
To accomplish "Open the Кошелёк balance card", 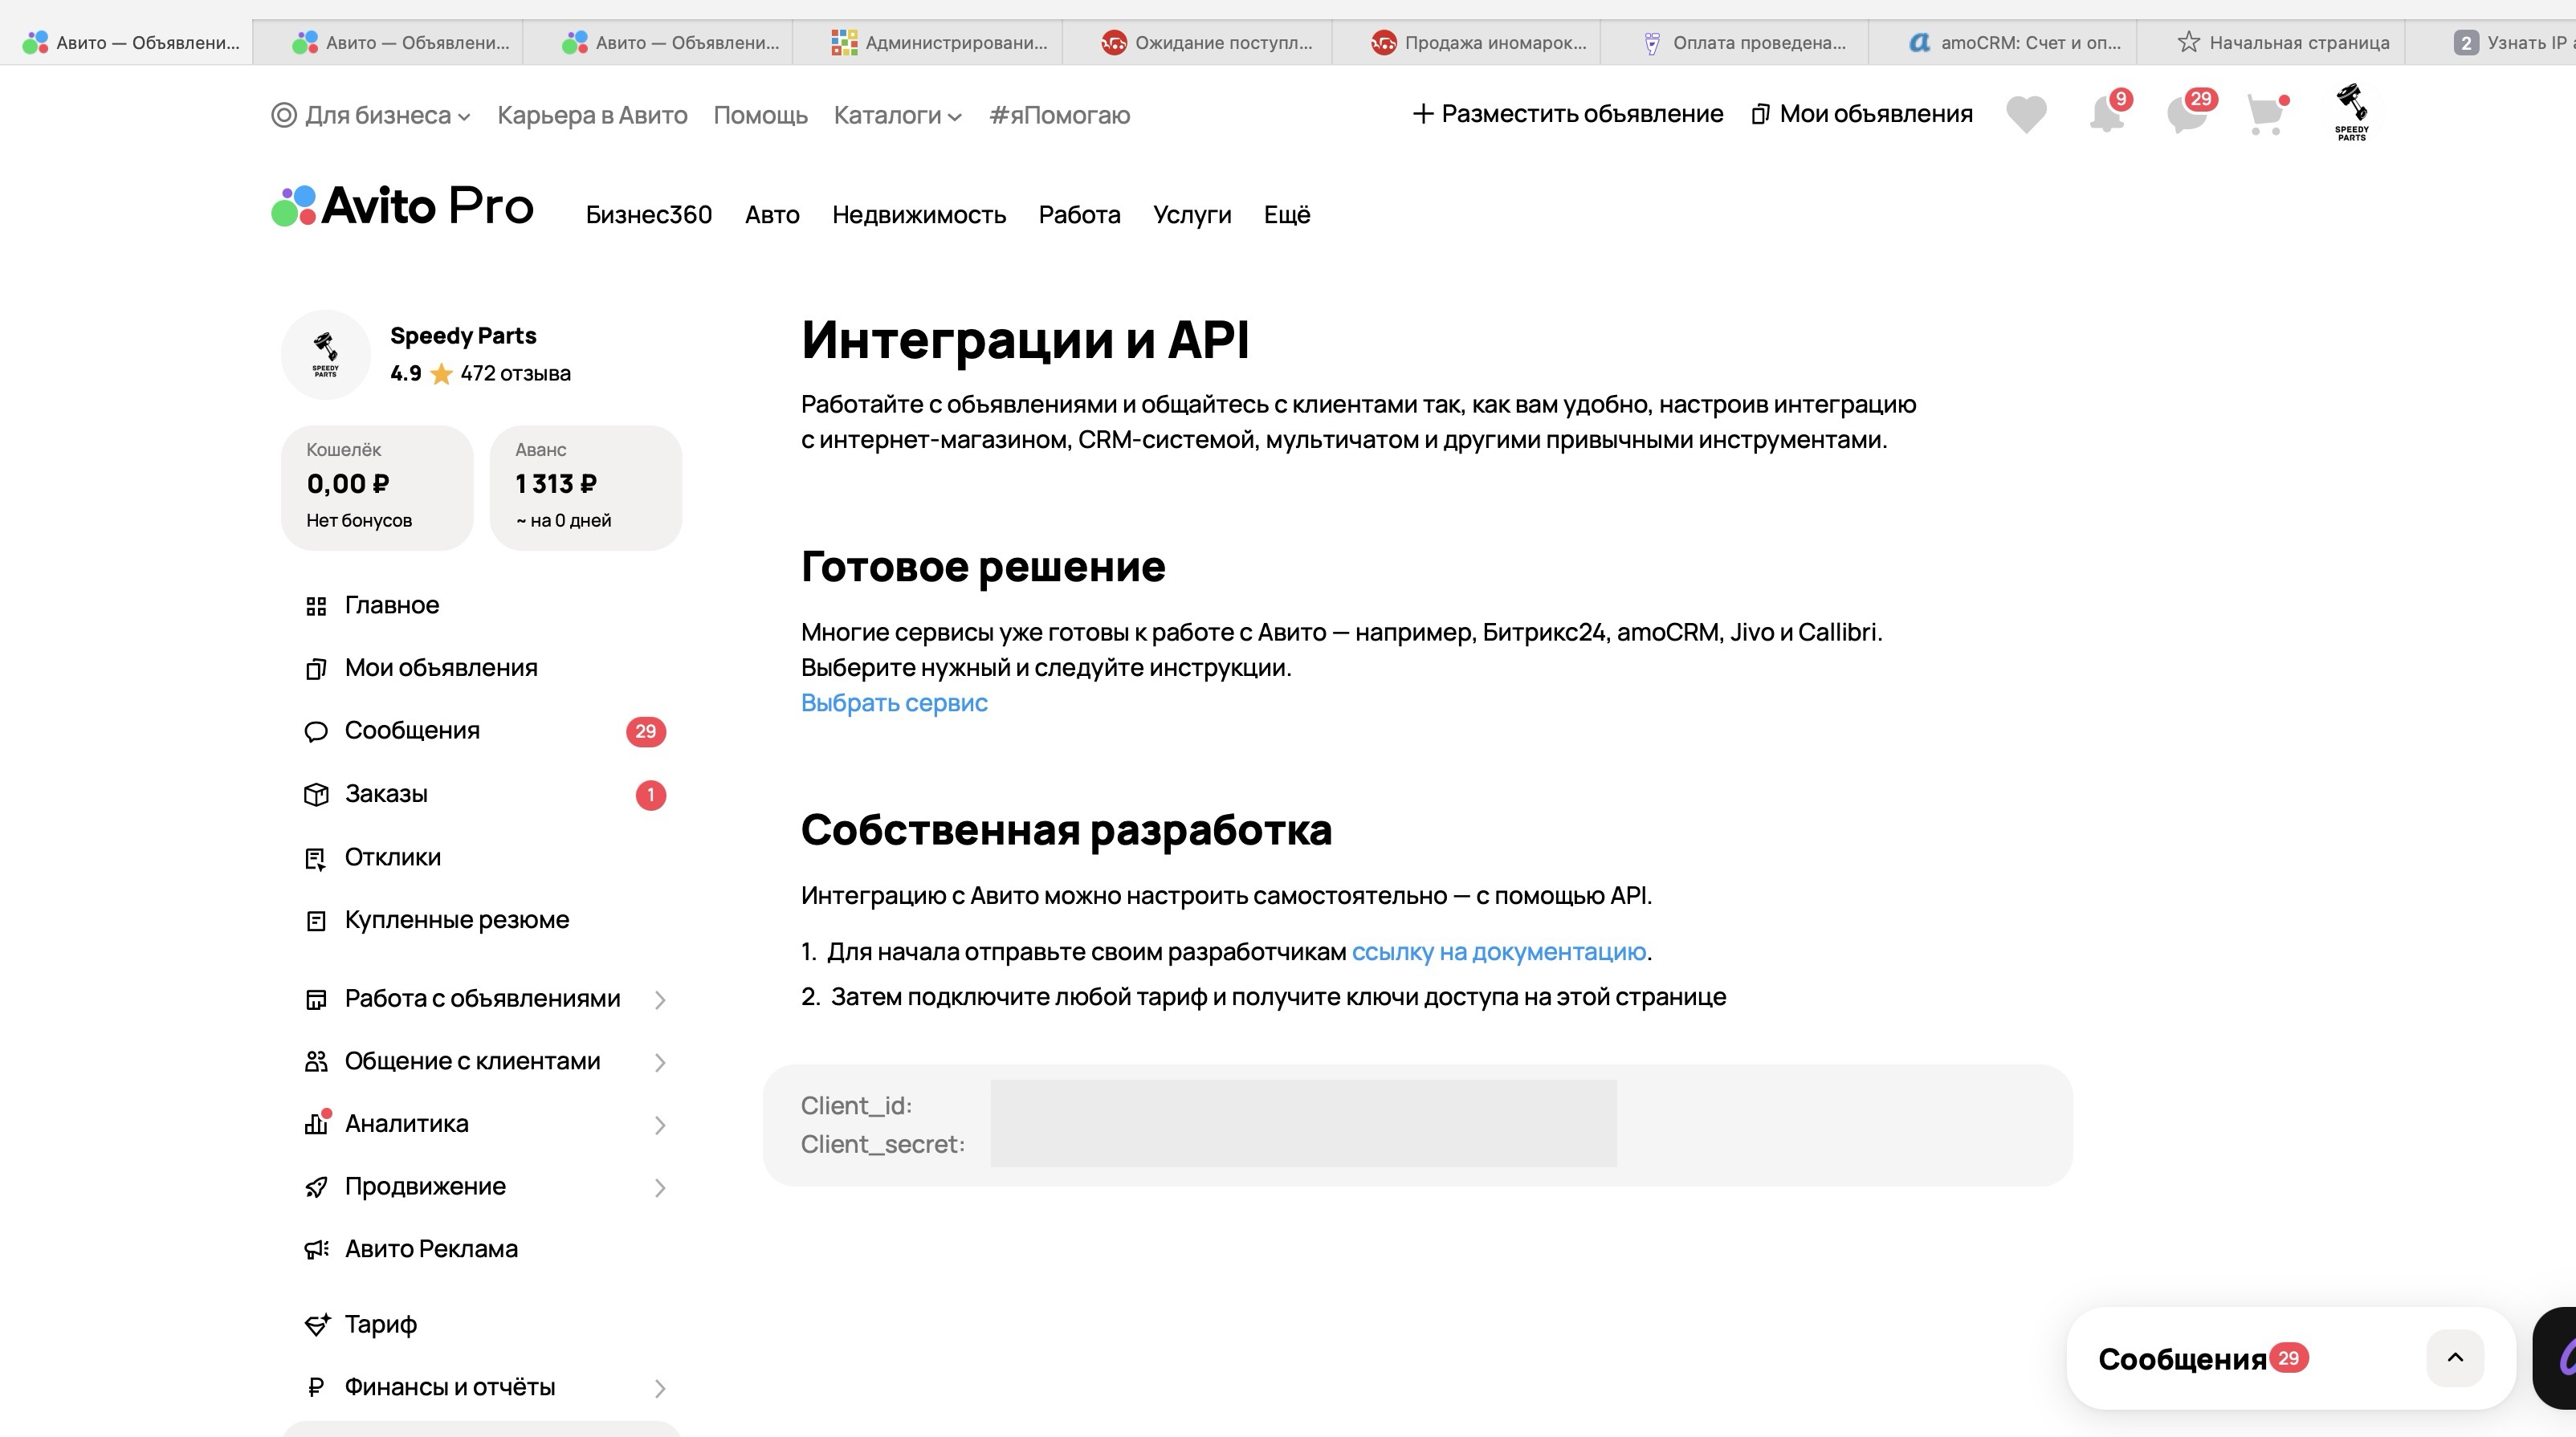I will (x=377, y=488).
